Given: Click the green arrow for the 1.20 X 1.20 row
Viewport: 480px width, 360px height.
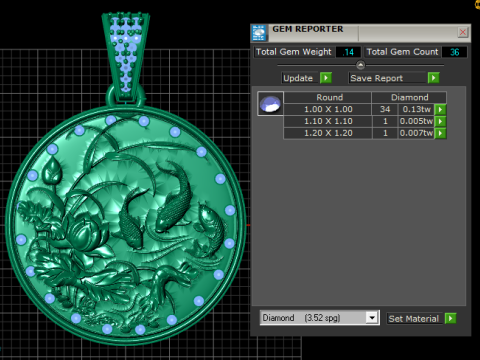Looking at the screenshot, I should (x=440, y=133).
